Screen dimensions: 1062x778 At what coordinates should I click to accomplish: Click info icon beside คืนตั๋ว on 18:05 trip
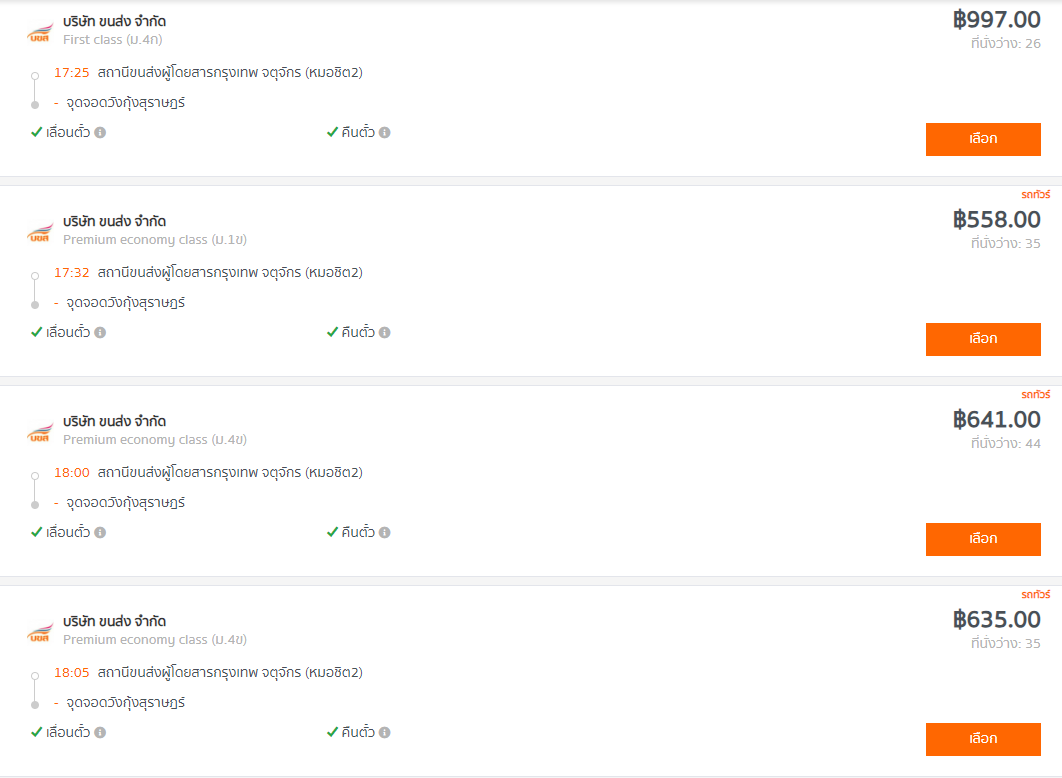(x=385, y=733)
